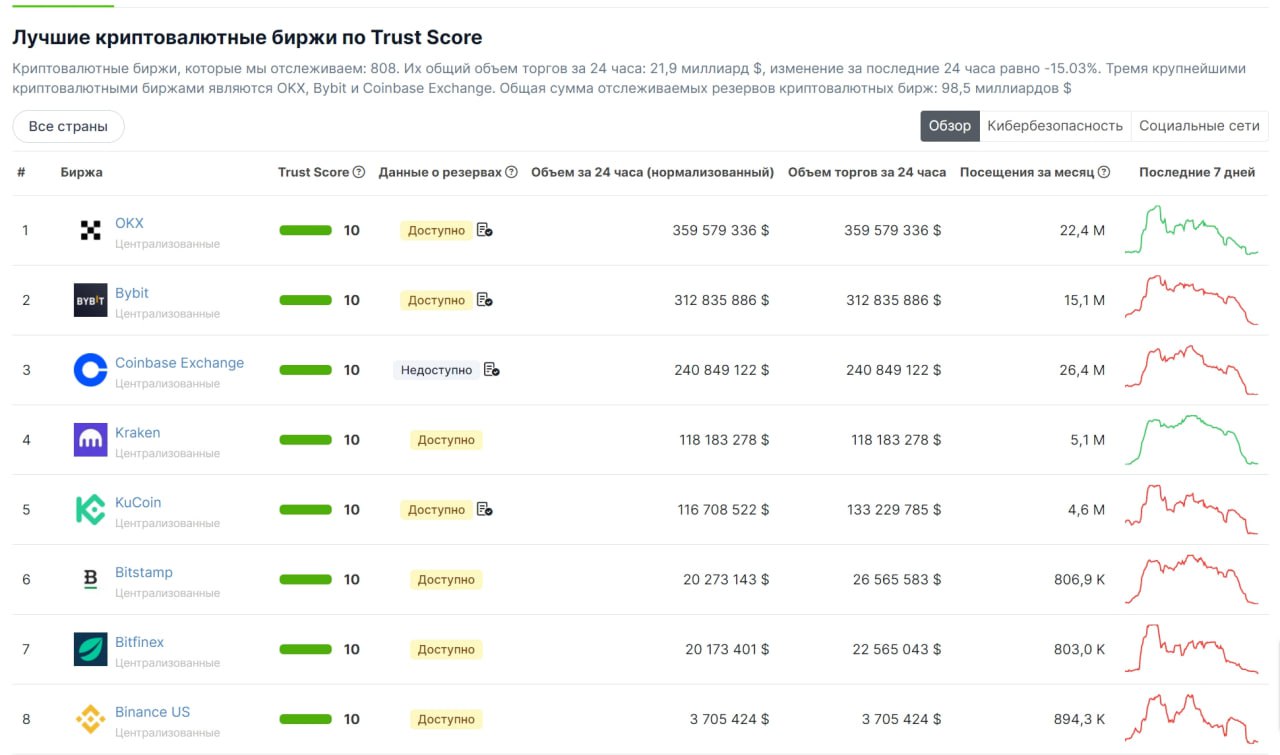
Task: Click the Coinbase Exchange logo icon
Action: click(90, 370)
